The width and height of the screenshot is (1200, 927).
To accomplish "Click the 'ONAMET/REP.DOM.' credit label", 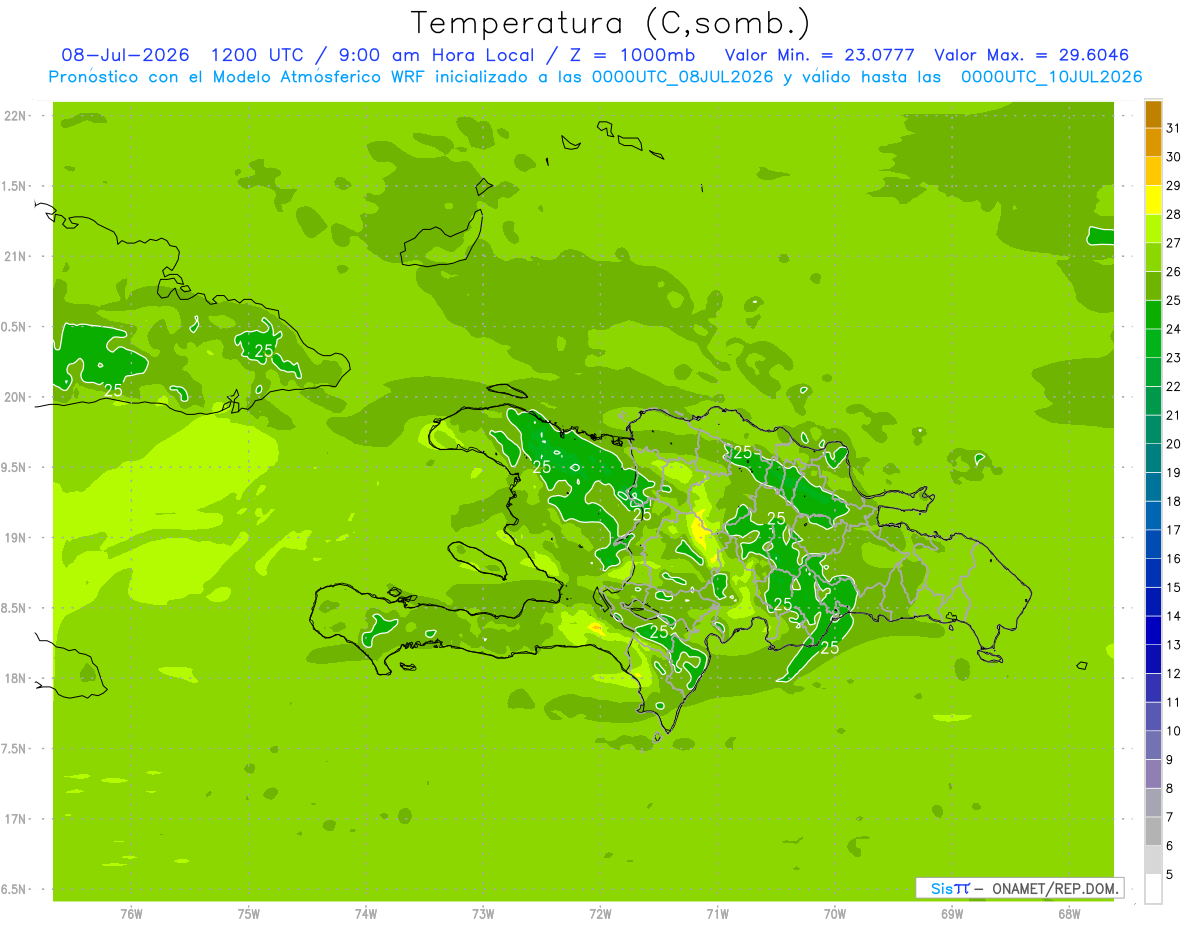I will (1054, 888).
